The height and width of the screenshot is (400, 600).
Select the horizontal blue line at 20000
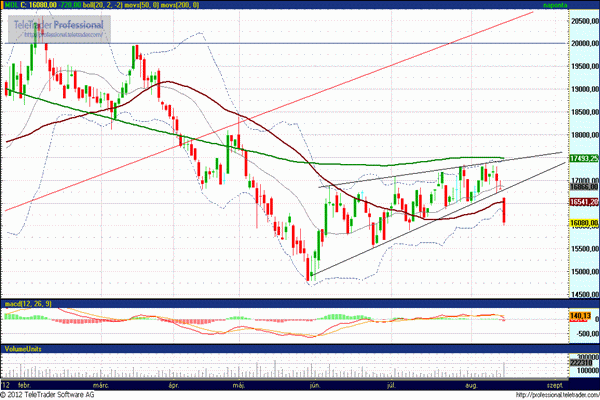tap(285, 43)
